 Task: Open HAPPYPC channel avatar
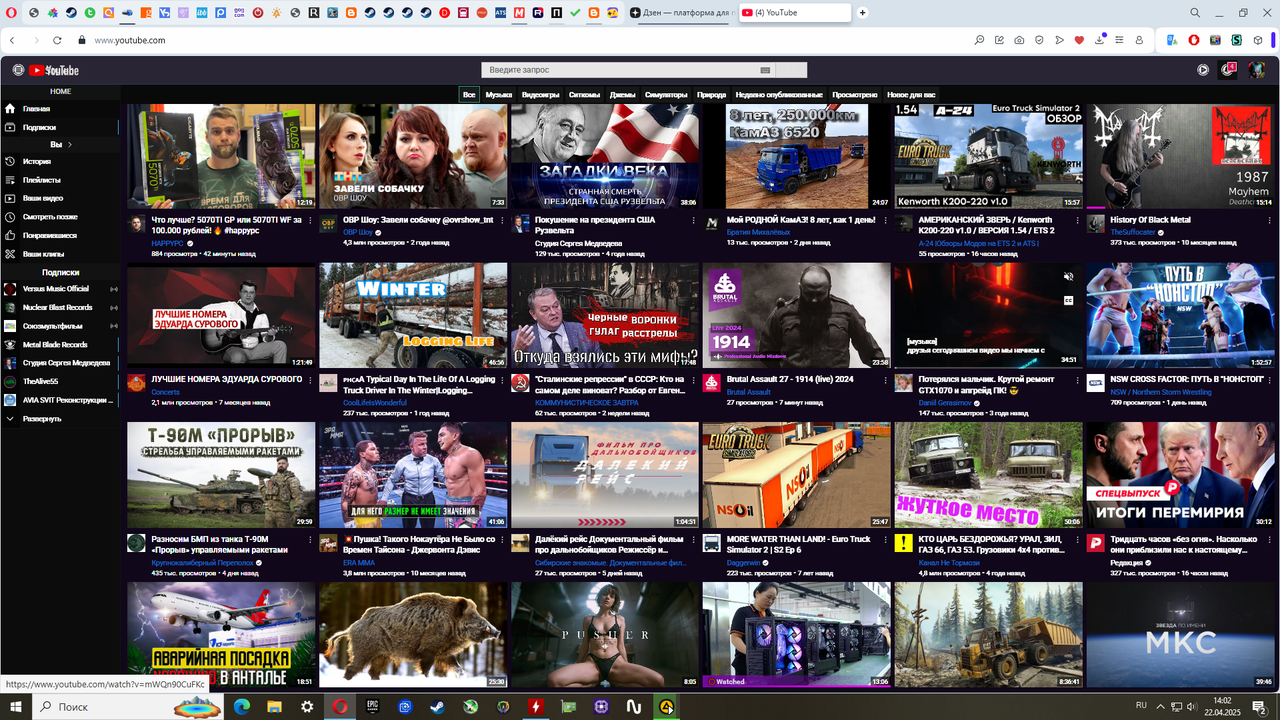click(x=136, y=224)
